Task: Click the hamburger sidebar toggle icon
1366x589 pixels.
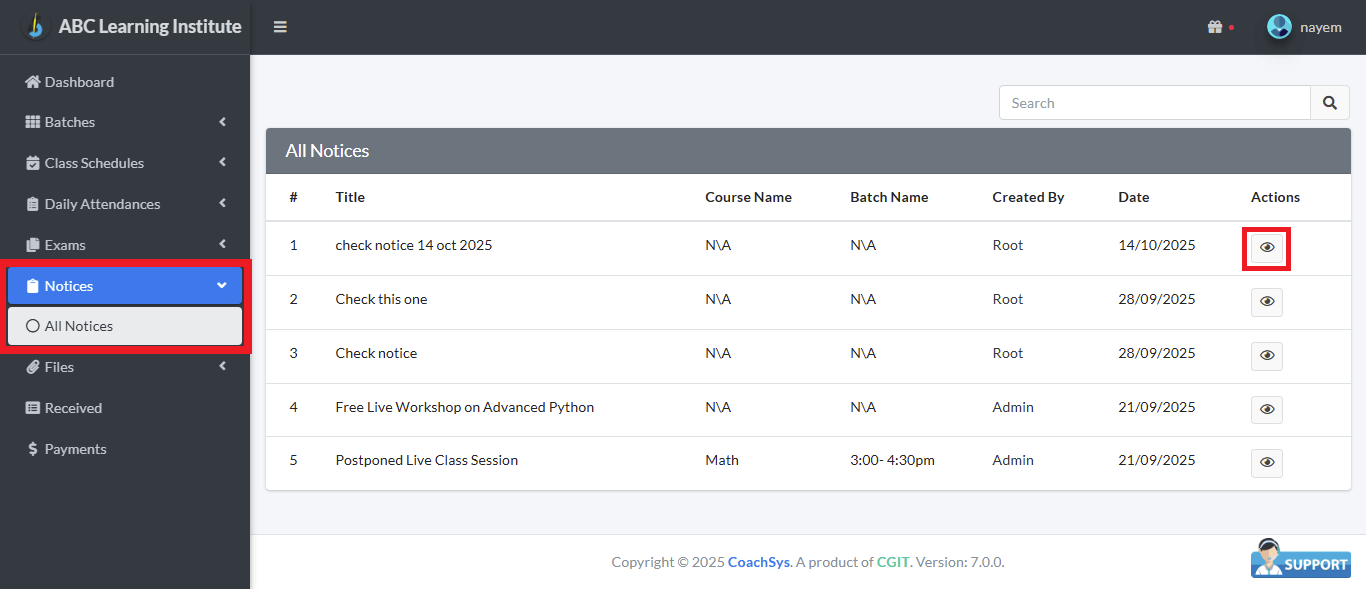Action: (x=280, y=27)
